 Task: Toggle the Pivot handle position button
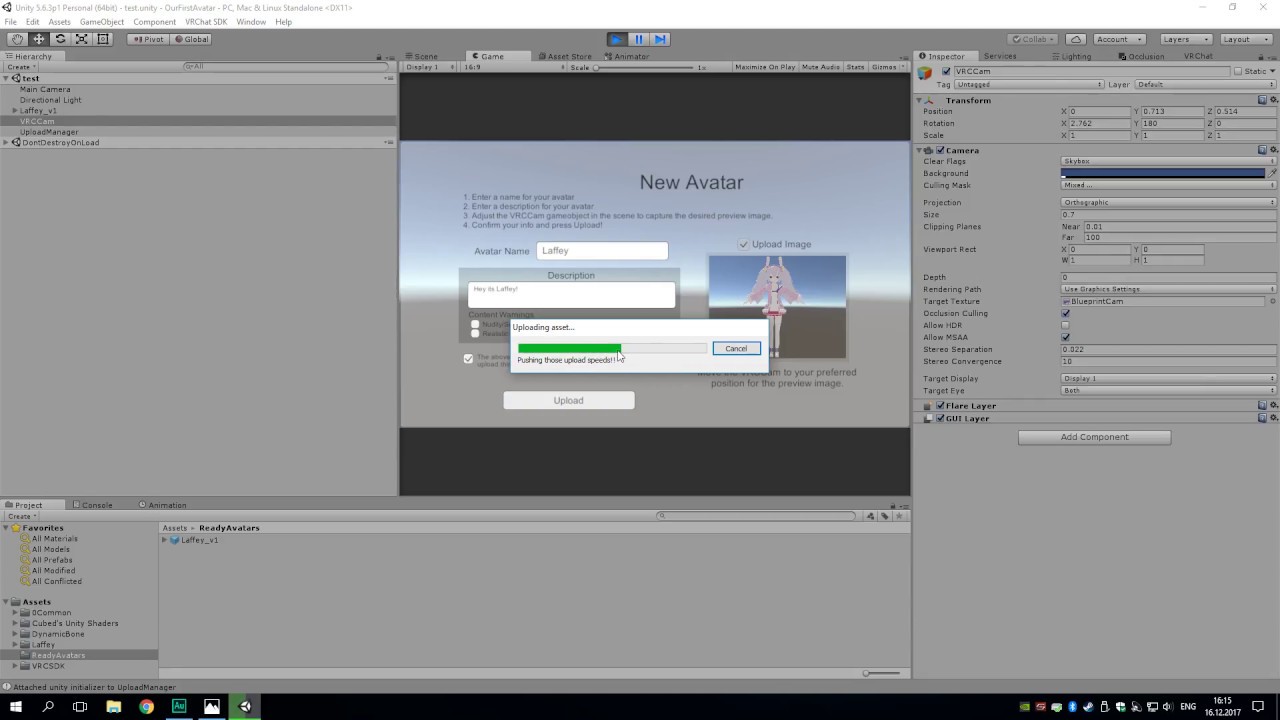coord(148,39)
